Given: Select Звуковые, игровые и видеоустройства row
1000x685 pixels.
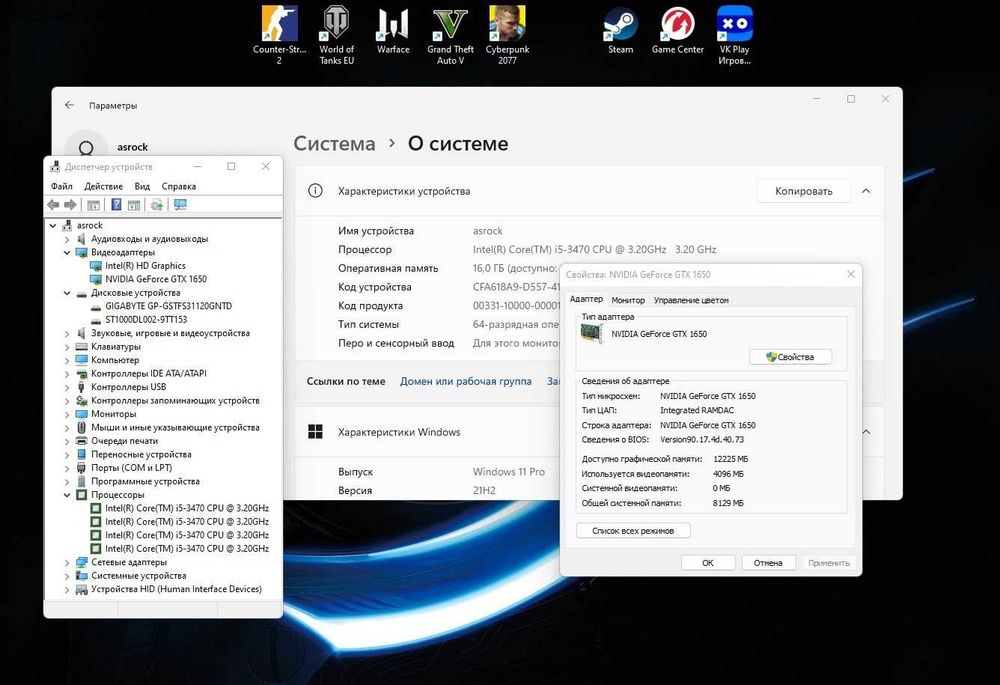Looking at the screenshot, I should pos(170,334).
